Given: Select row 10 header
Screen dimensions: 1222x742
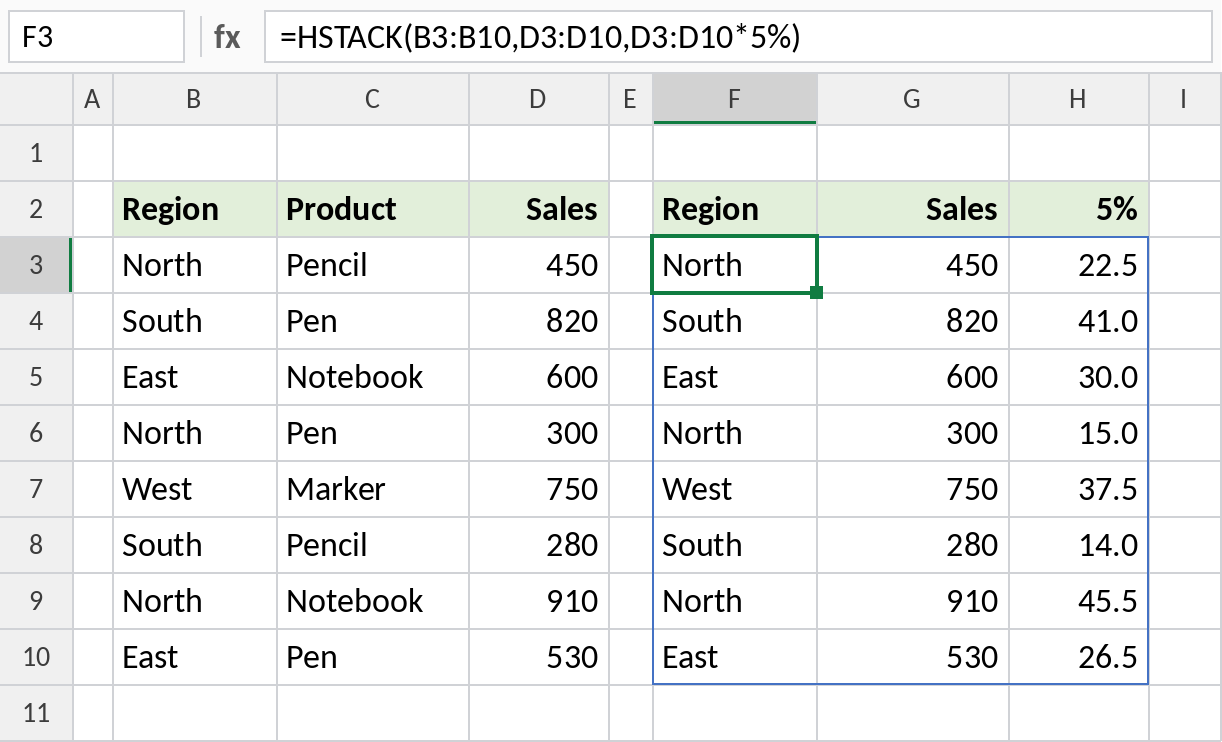Looking at the screenshot, I should (37, 657).
